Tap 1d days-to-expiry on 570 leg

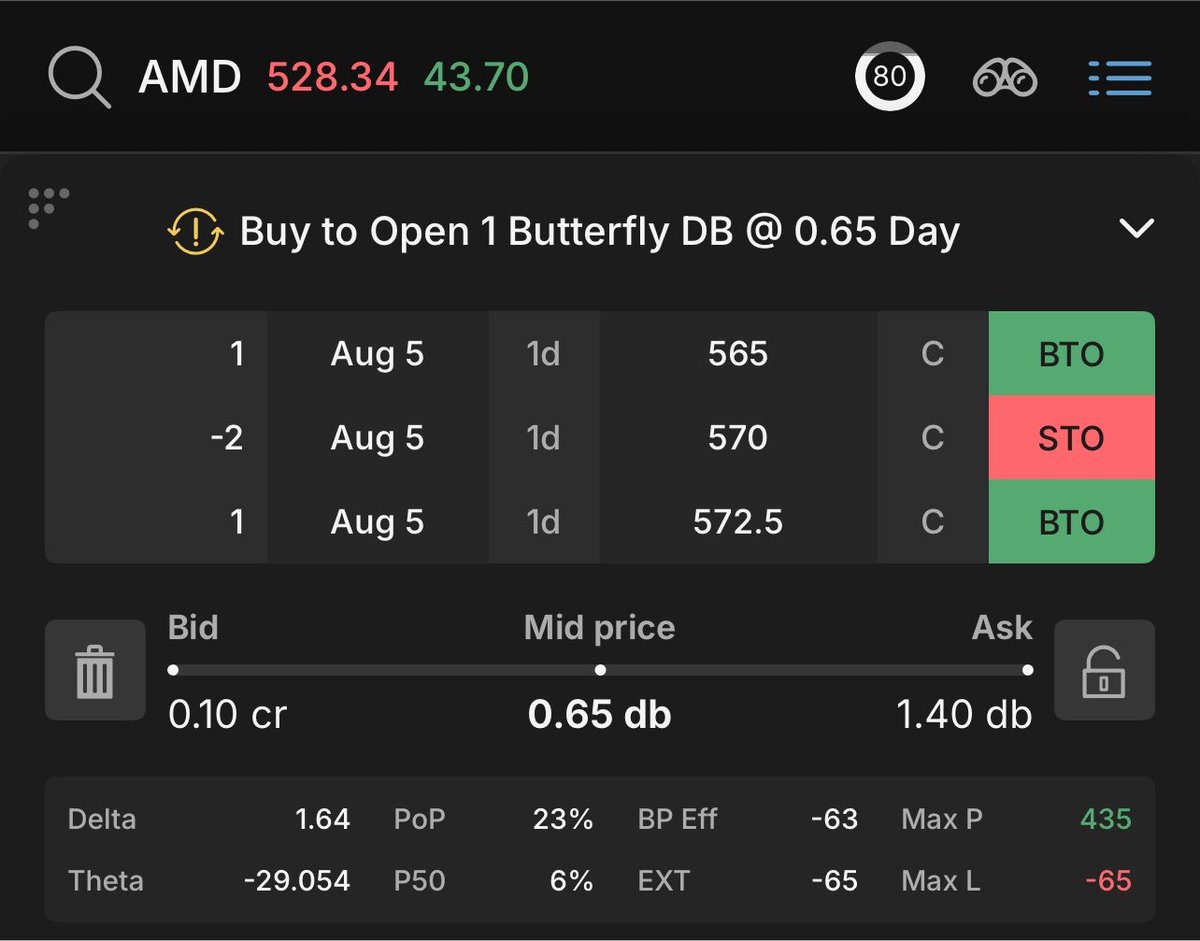pyautogui.click(x=544, y=438)
